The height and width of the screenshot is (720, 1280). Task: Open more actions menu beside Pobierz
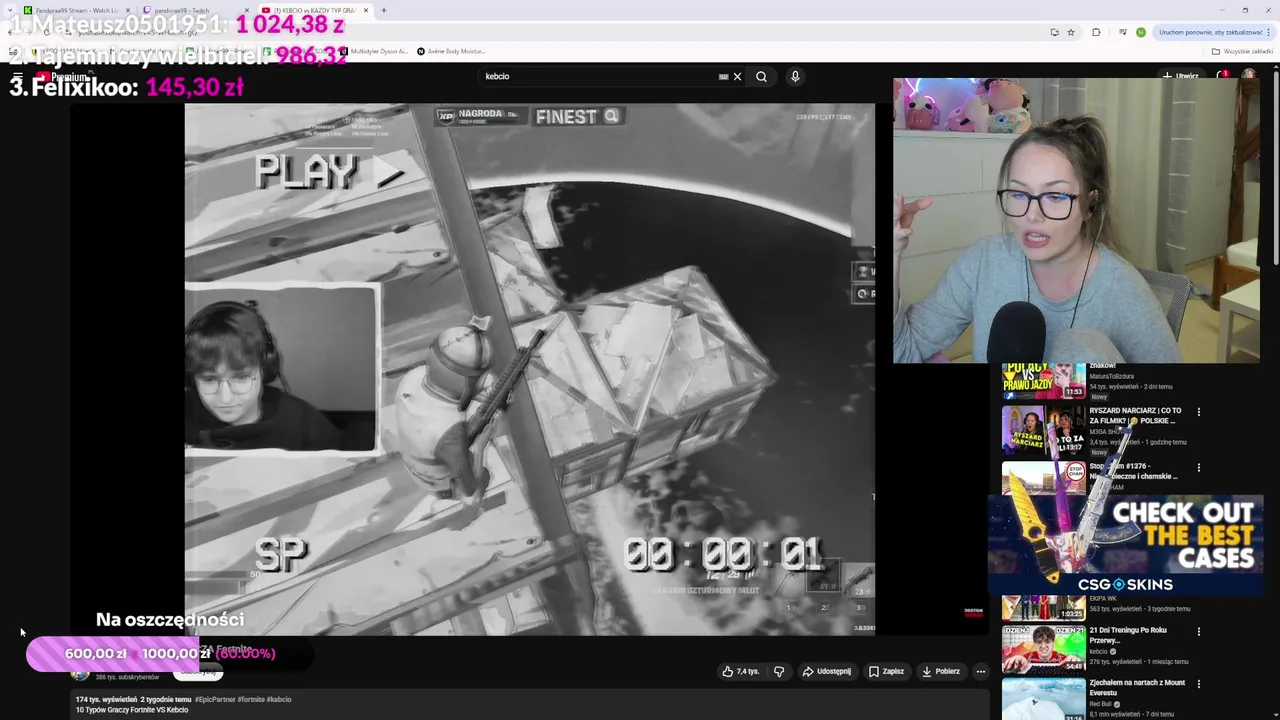(x=981, y=671)
